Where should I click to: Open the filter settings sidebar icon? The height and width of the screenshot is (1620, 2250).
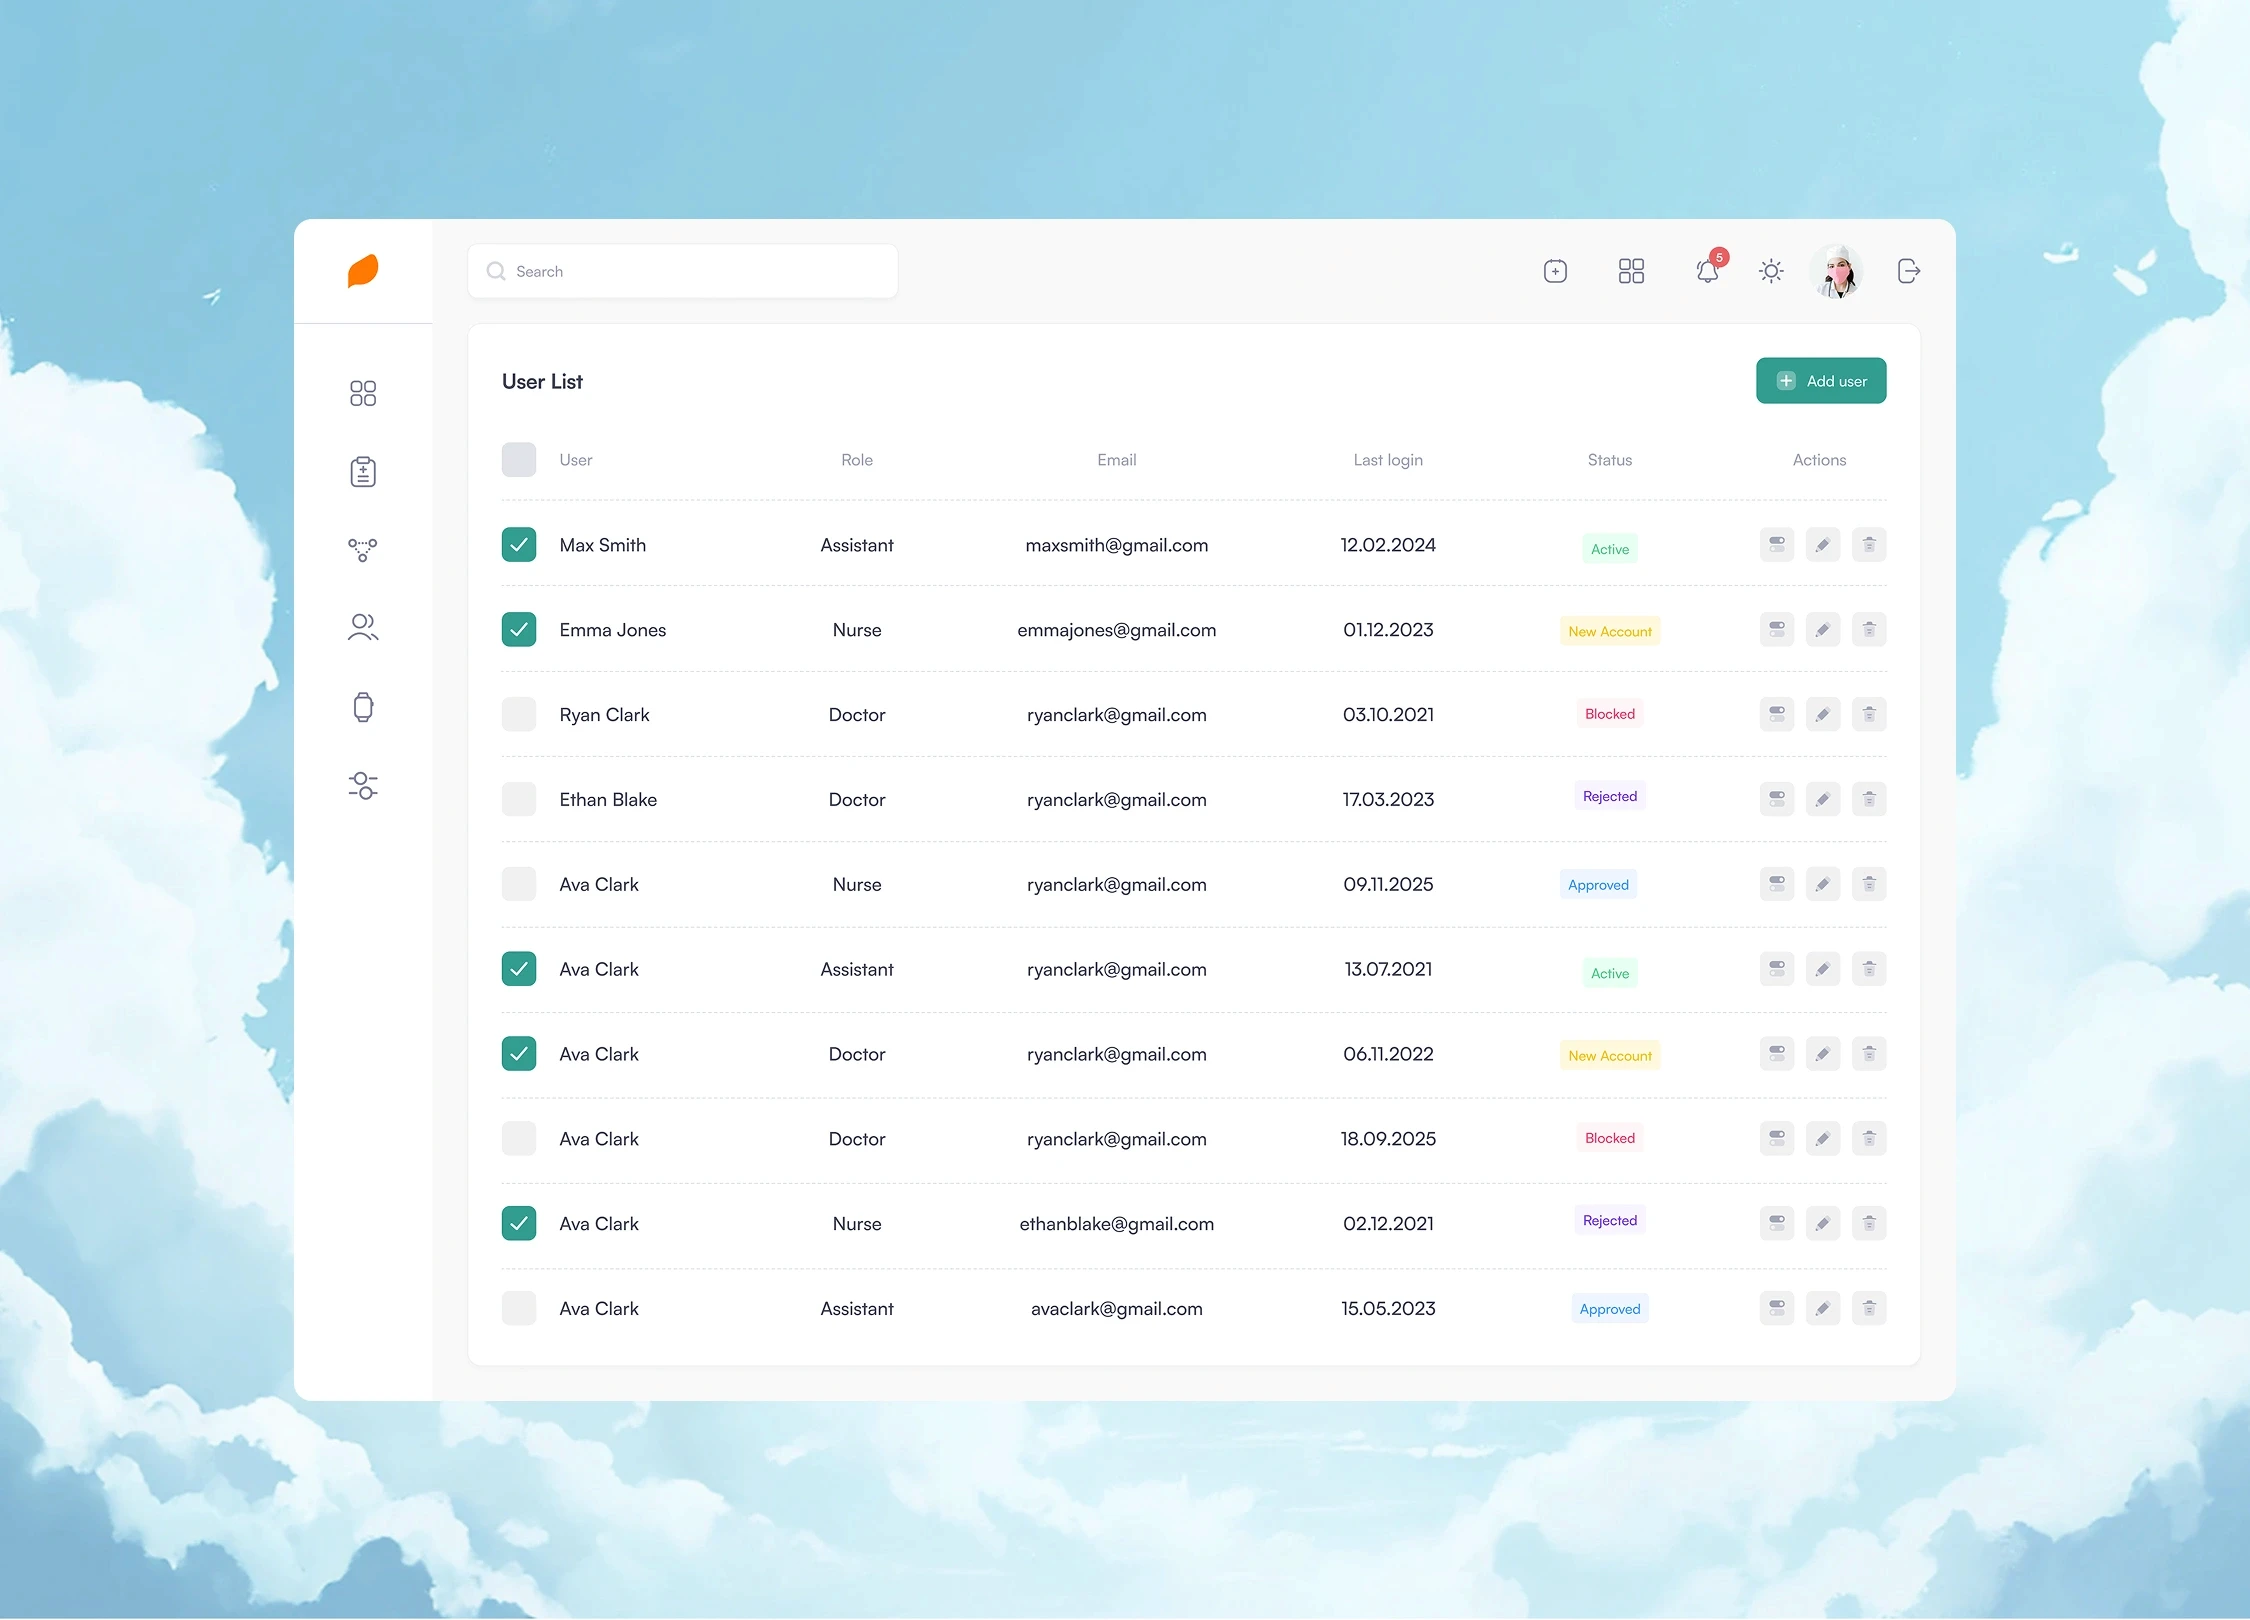point(362,786)
